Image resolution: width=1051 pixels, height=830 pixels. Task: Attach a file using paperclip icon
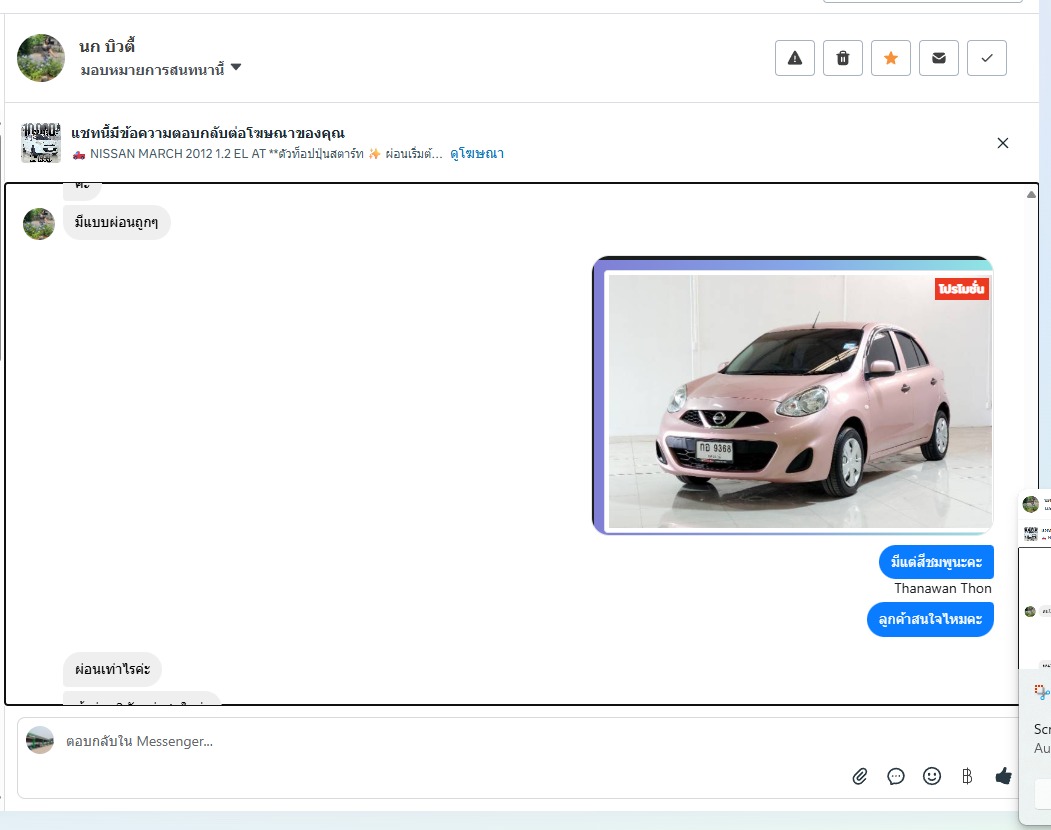tap(860, 776)
